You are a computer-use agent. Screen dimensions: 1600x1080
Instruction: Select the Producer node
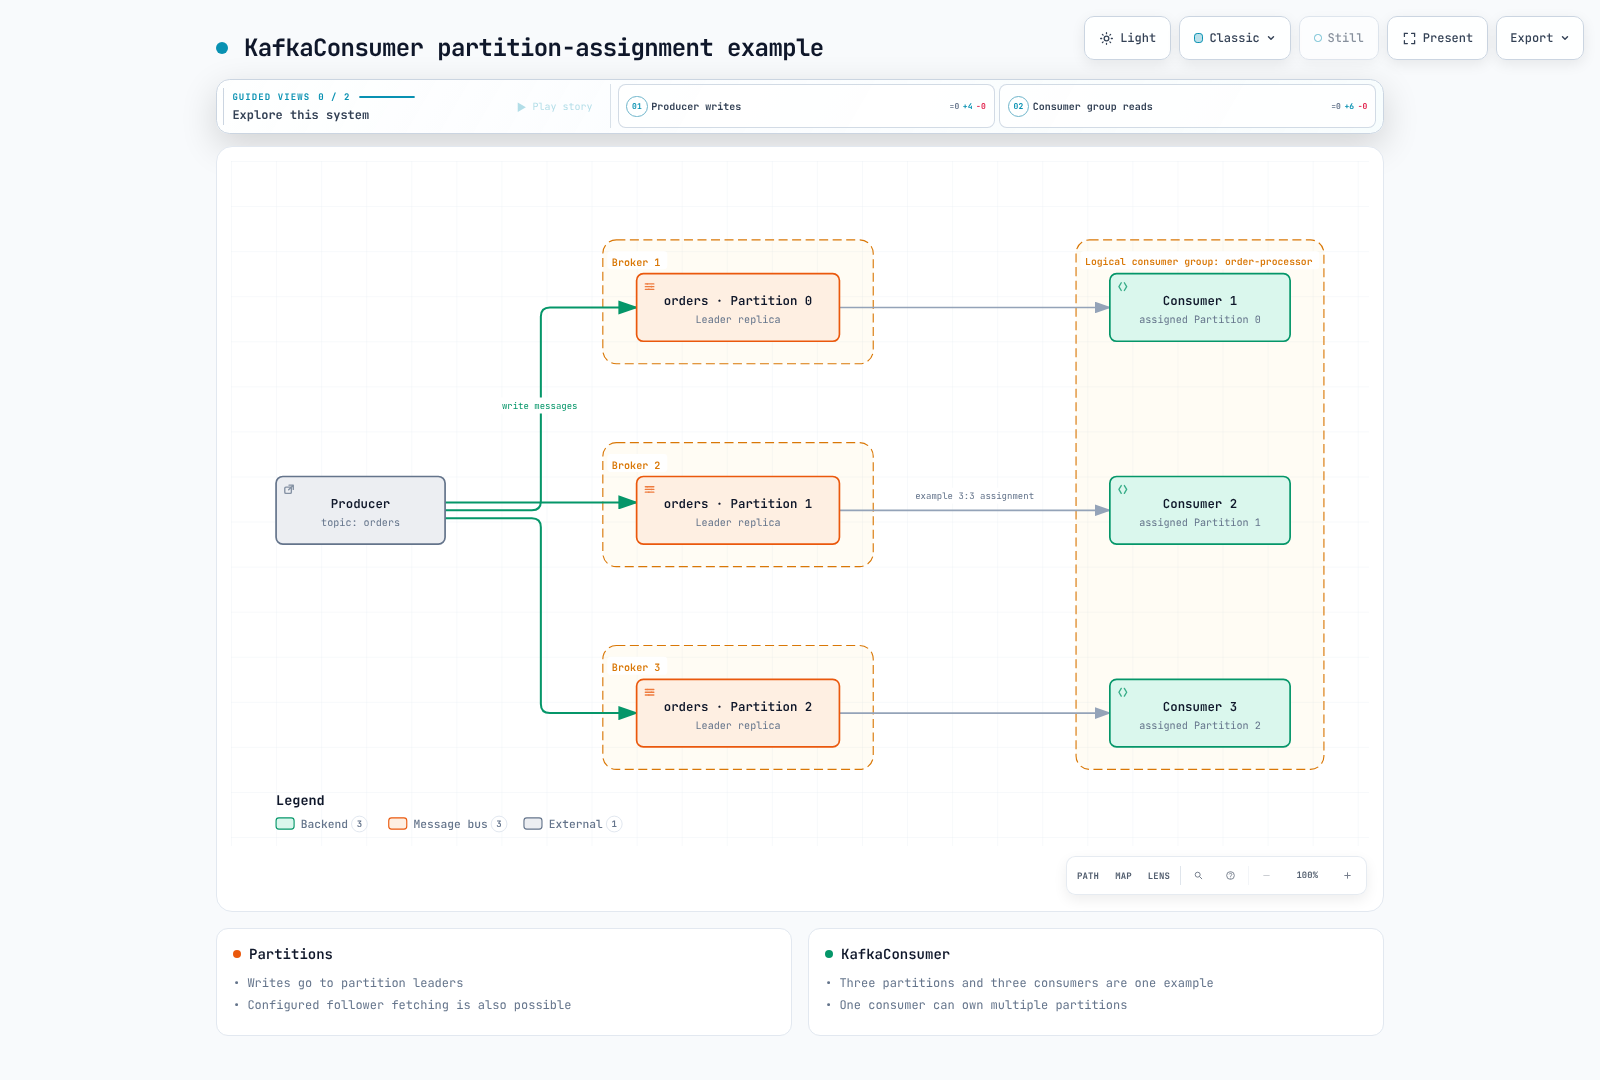point(360,510)
